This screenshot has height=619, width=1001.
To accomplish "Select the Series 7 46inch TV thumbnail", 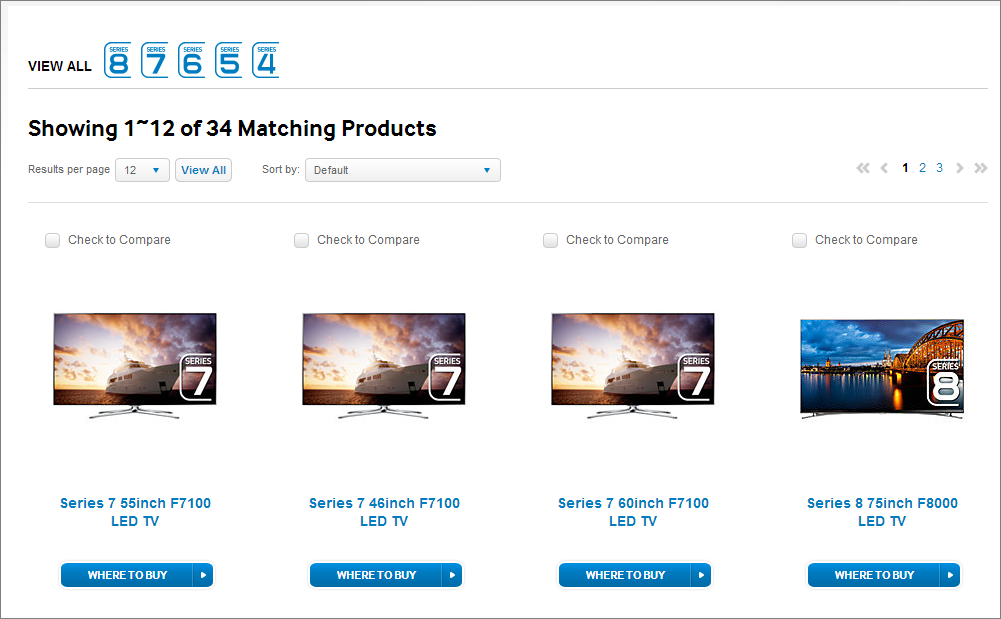I will (384, 365).
